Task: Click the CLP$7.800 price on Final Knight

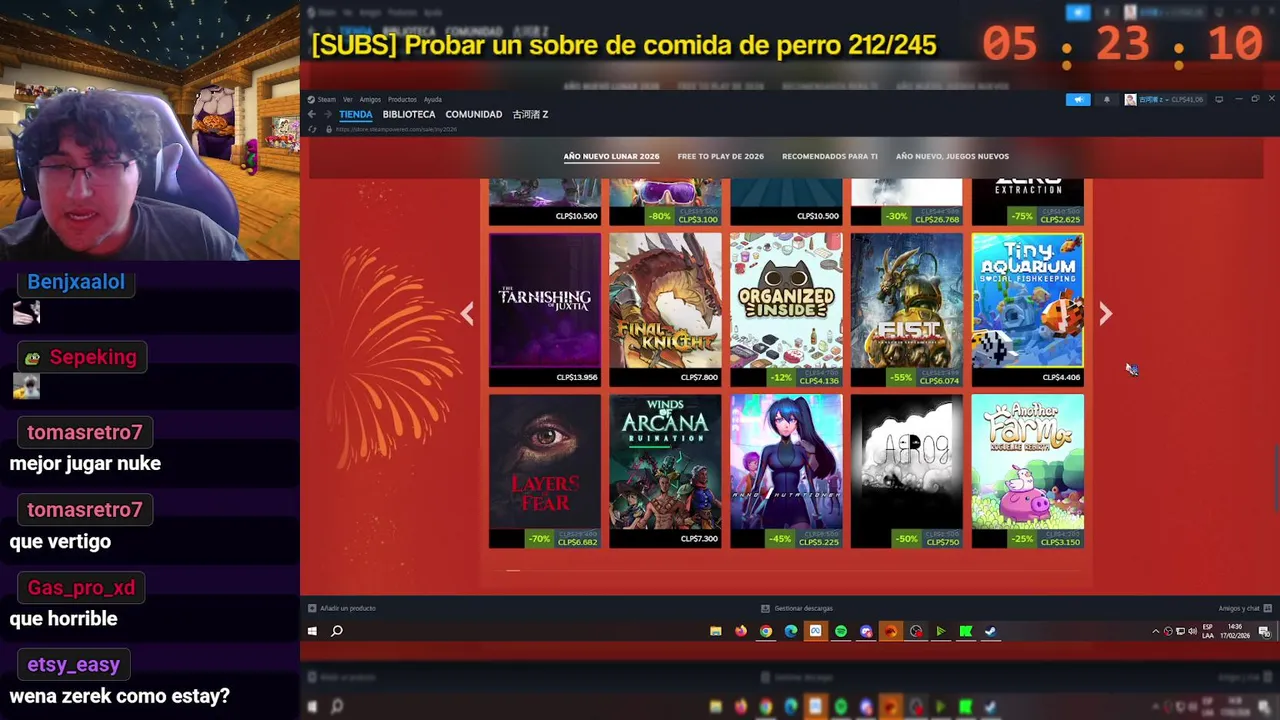Action: (699, 377)
